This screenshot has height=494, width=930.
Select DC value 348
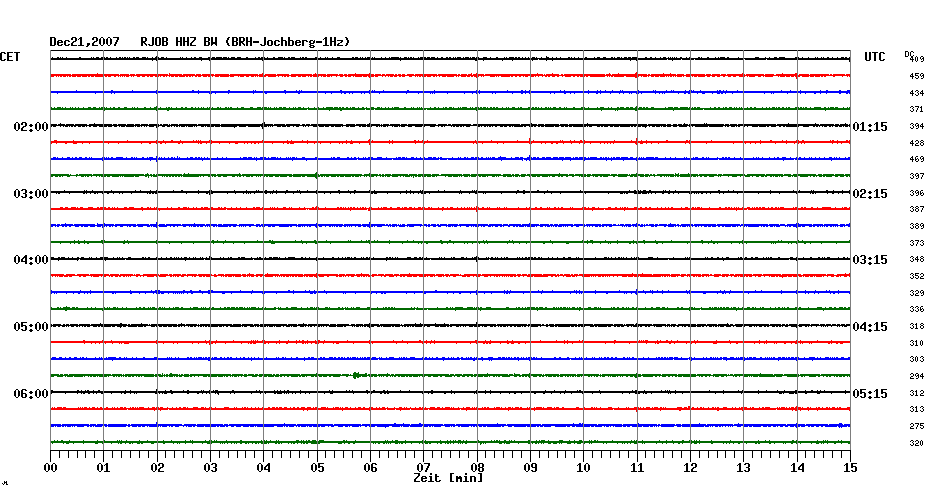[x=916, y=260]
